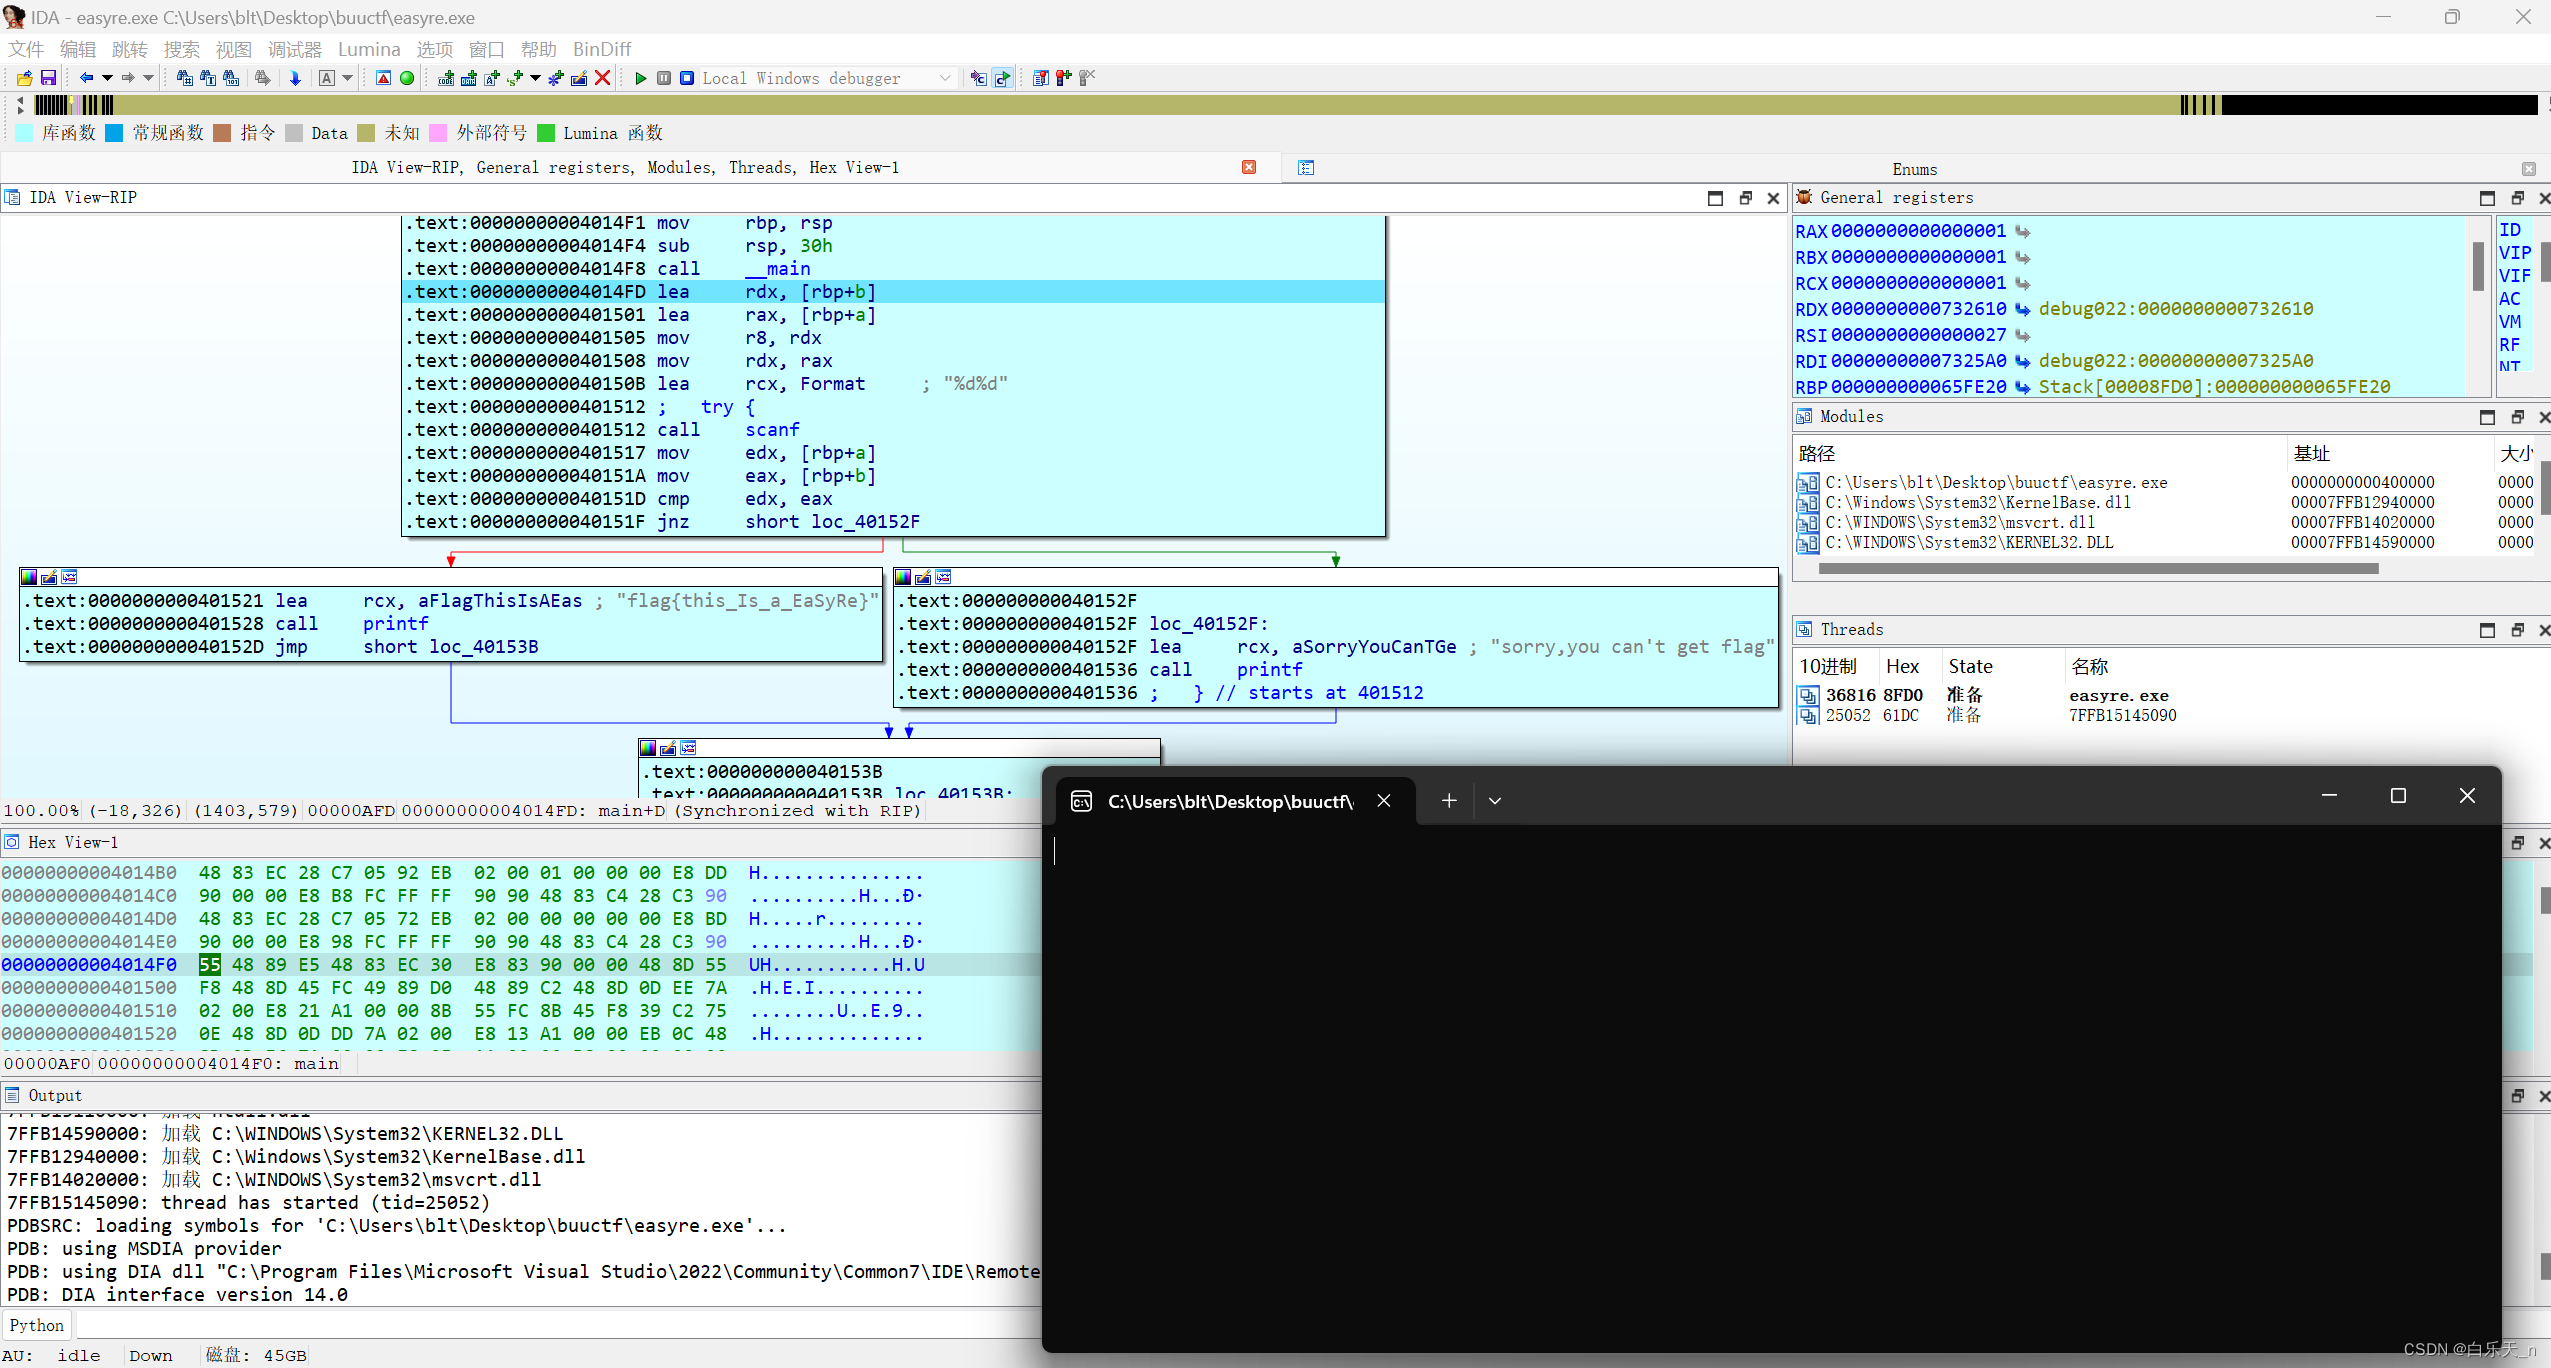Click the binoculars text search icon

point(208,78)
